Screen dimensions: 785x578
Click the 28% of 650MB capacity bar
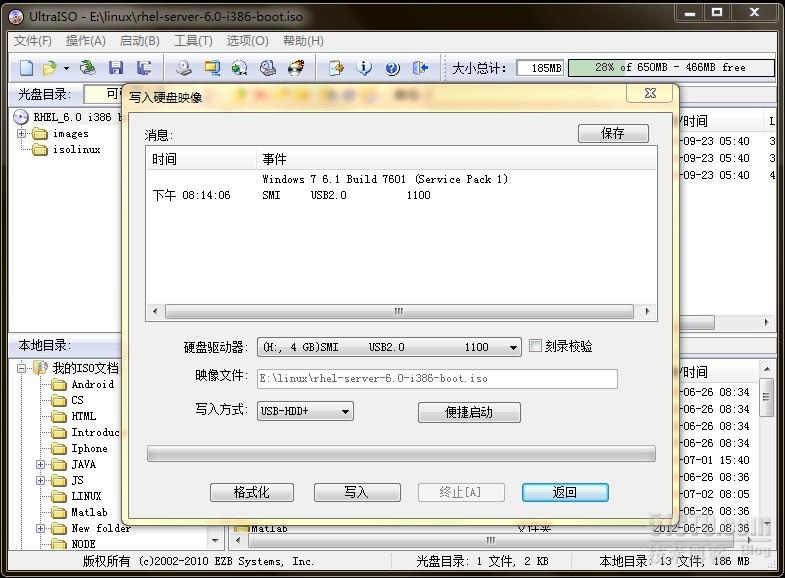tap(671, 68)
